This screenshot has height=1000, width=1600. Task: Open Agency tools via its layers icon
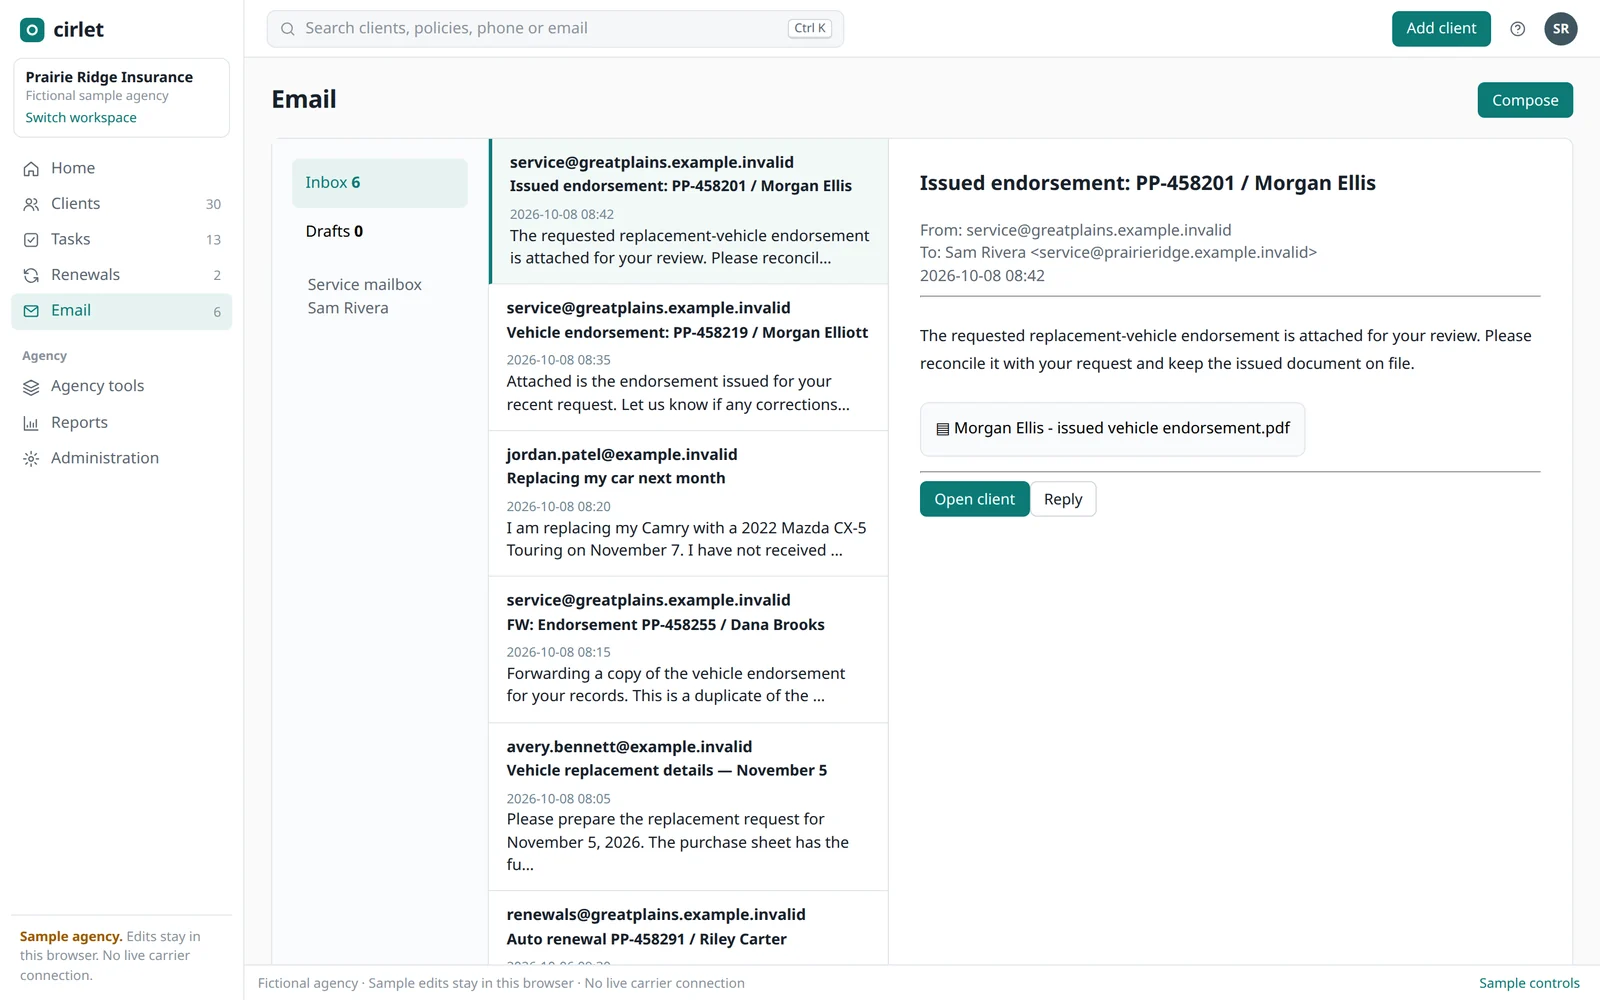31,387
